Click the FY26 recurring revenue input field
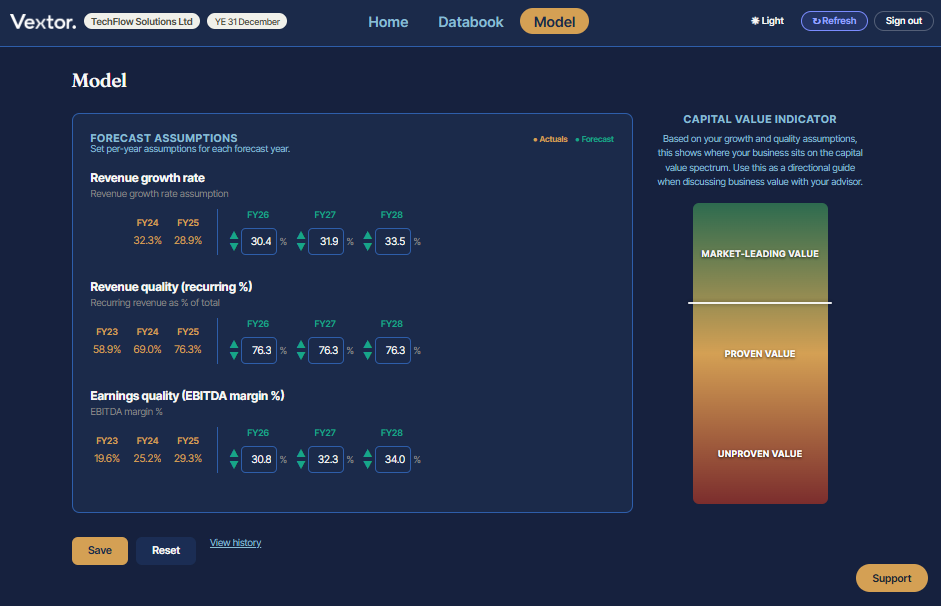The width and height of the screenshot is (941, 606). click(259, 350)
